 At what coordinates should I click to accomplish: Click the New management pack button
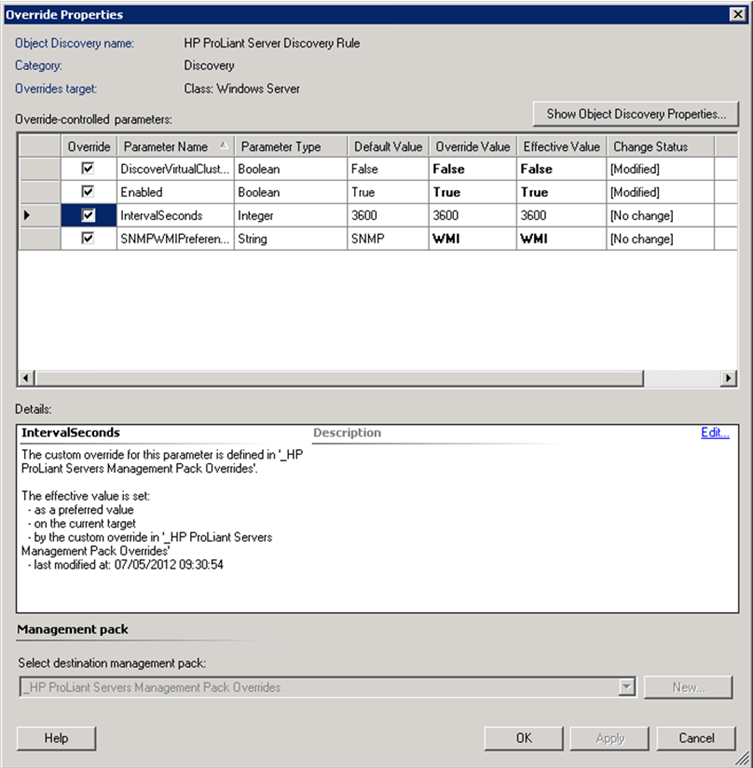coord(688,687)
